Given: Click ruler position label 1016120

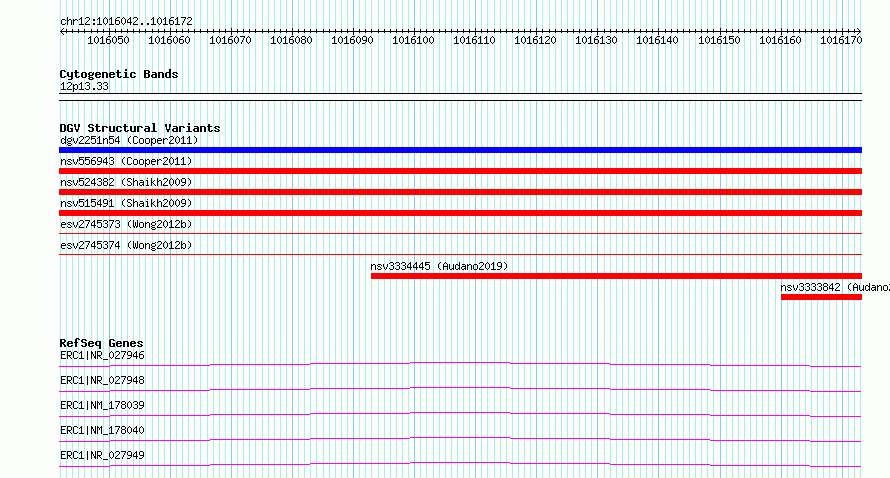Looking at the screenshot, I should (535, 40).
